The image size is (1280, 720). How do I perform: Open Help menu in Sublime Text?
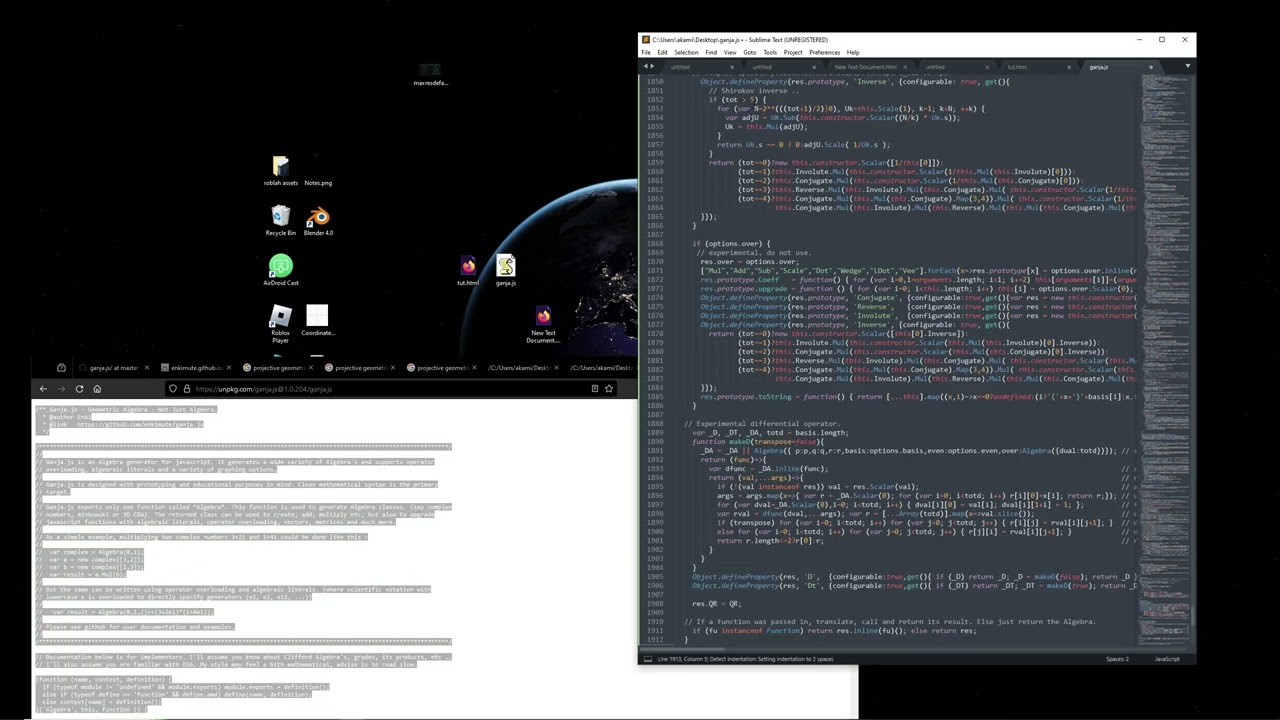point(853,52)
